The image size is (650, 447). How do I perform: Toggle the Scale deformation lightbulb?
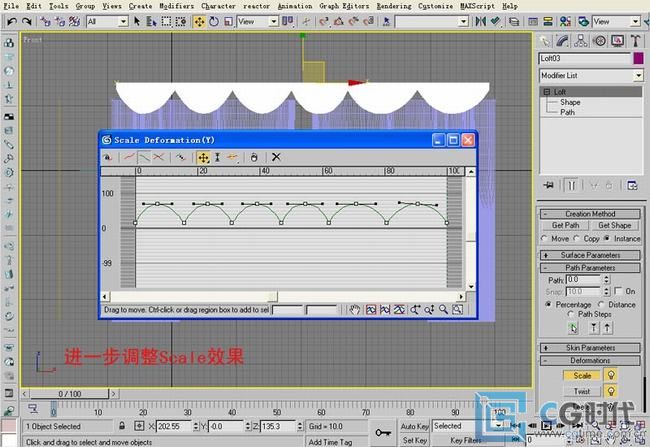point(611,375)
